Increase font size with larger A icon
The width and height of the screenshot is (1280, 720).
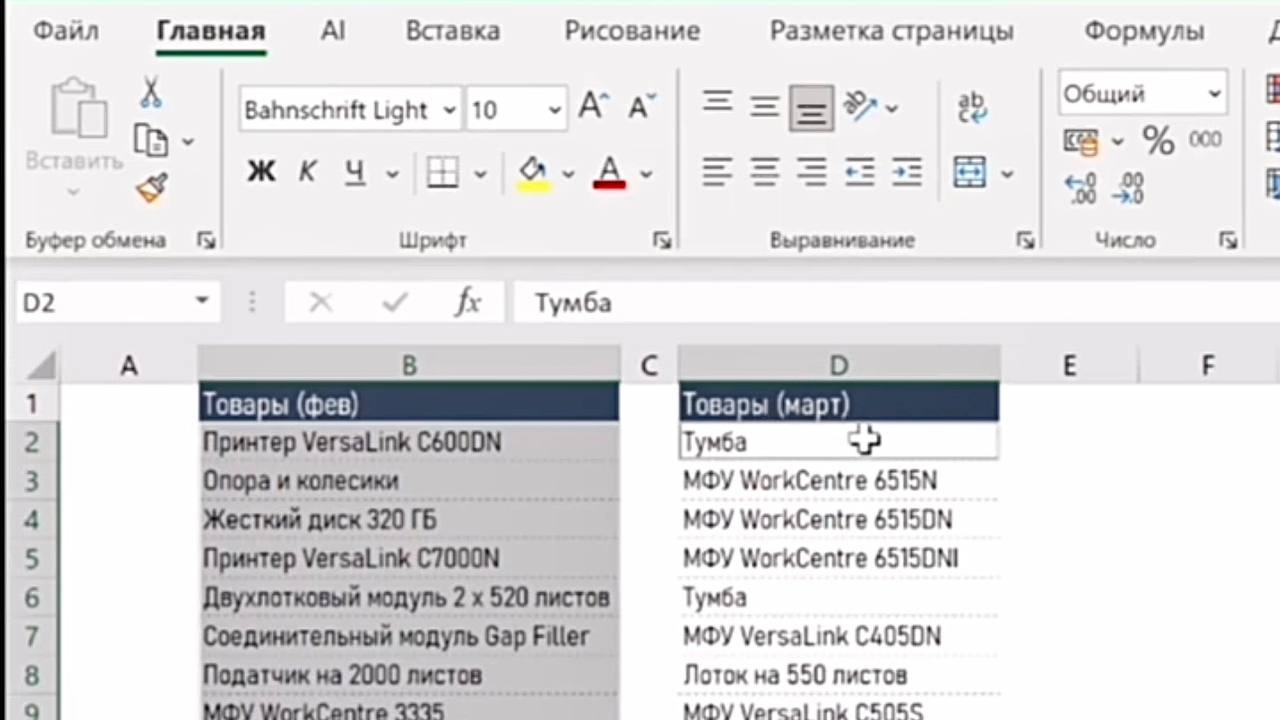pos(593,105)
